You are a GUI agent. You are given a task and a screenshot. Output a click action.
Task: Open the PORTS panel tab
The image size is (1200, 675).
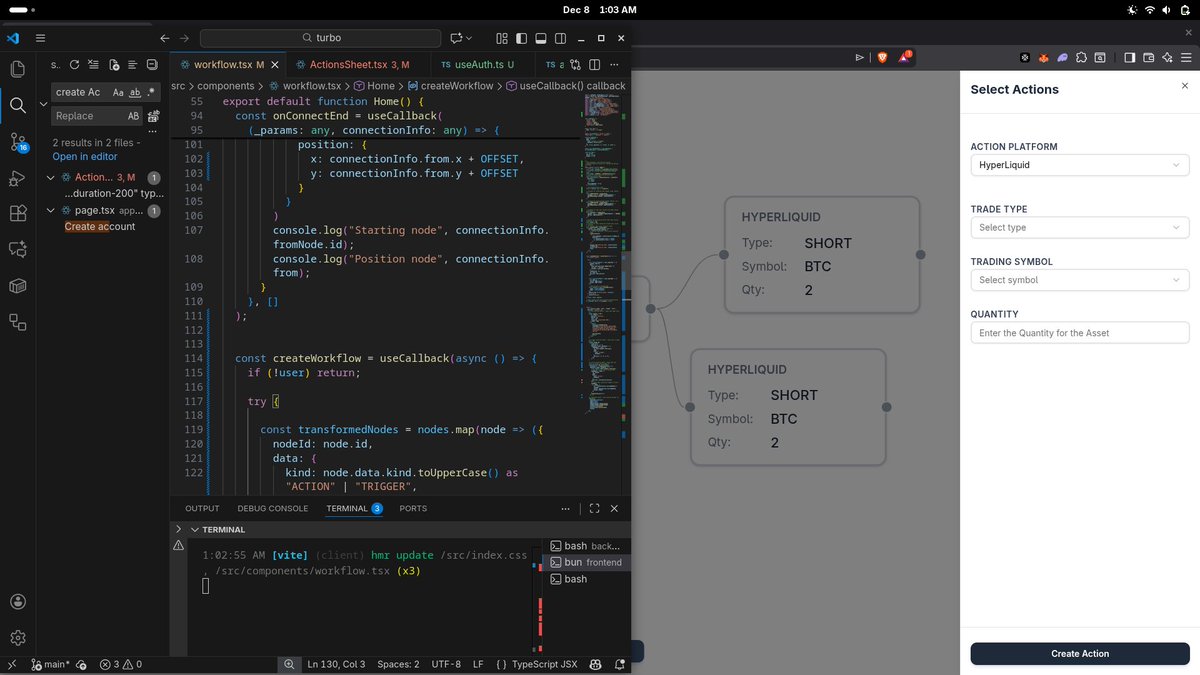pos(413,508)
